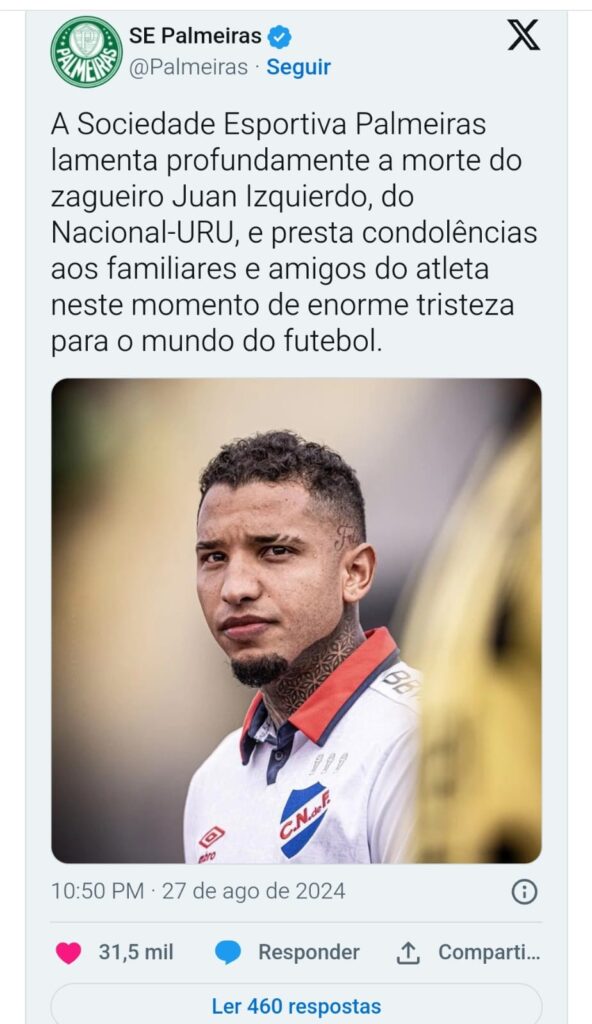This screenshot has height=1024, width=592.
Task: Like the post with the pink heart
Action: coord(69,953)
